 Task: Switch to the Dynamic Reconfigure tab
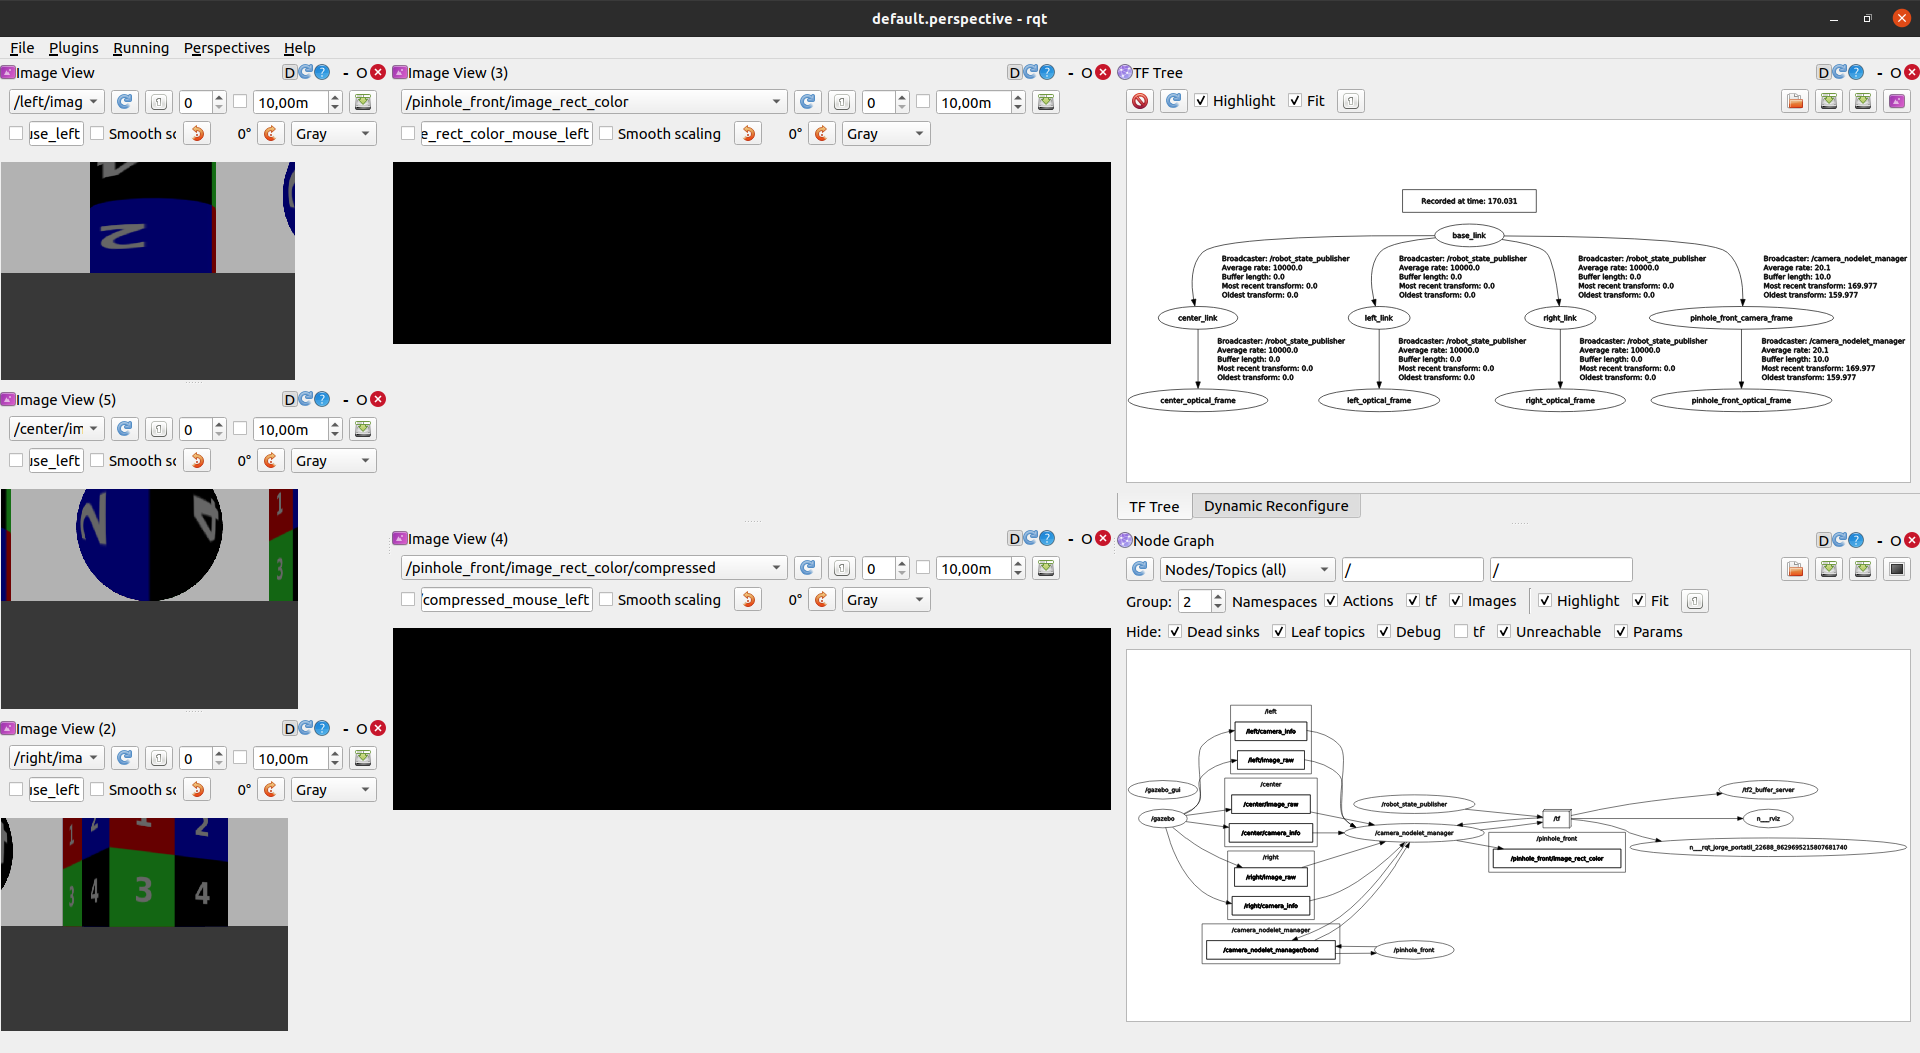click(x=1276, y=506)
